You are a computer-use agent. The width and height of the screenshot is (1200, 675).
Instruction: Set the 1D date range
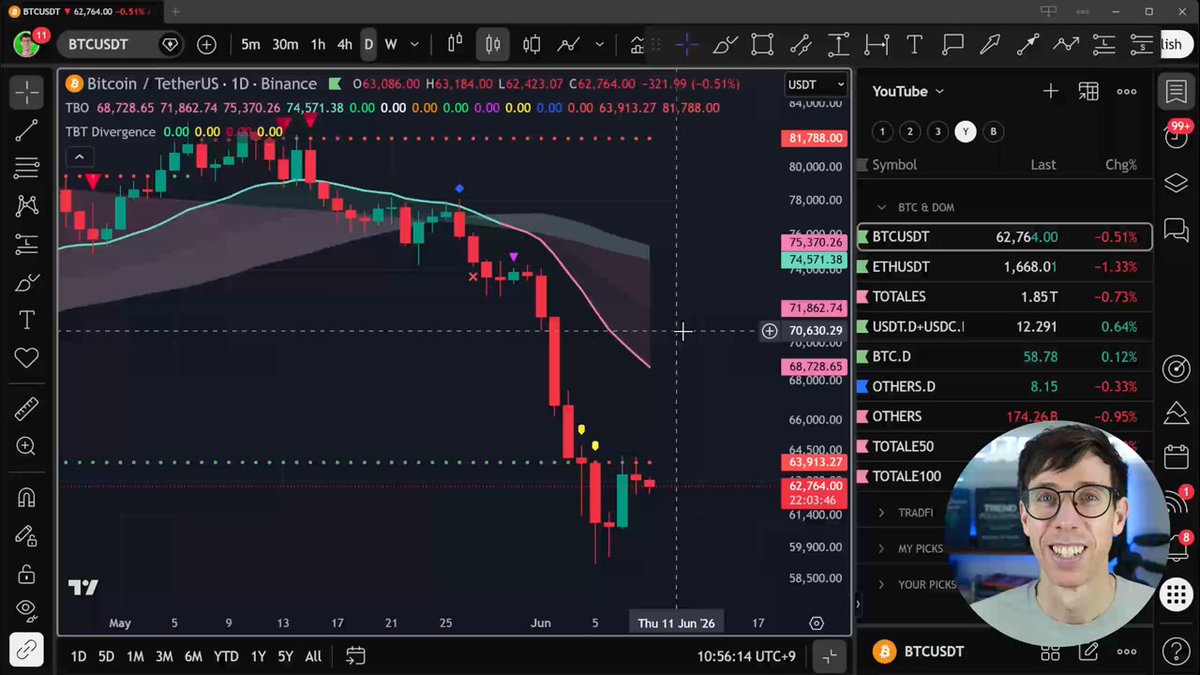tap(78, 656)
